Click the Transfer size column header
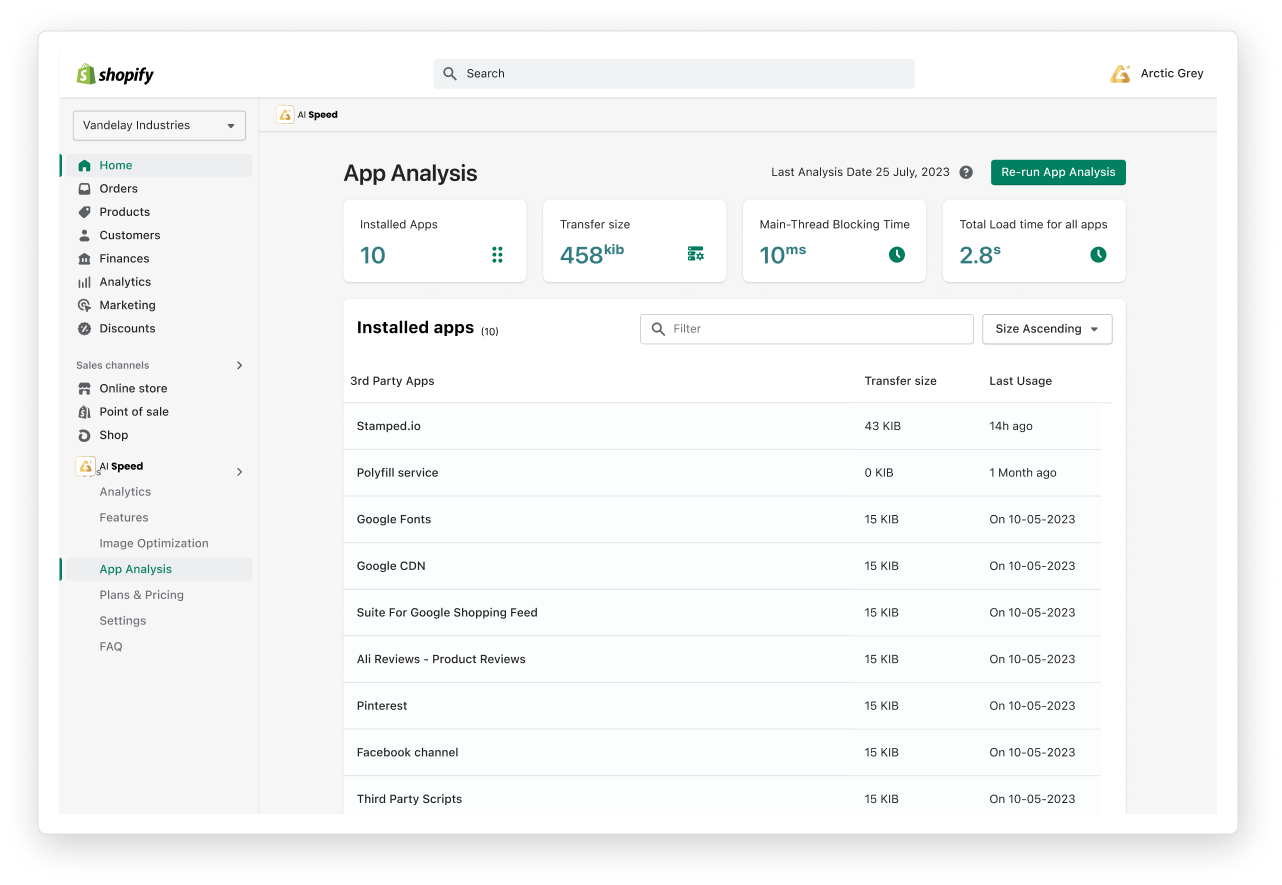The image size is (1282, 885). [900, 381]
